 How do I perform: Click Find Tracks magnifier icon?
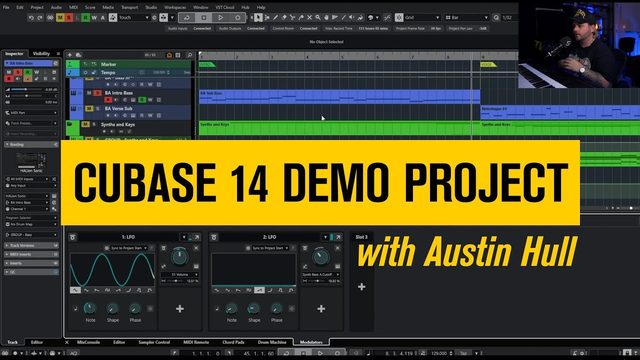point(189,55)
